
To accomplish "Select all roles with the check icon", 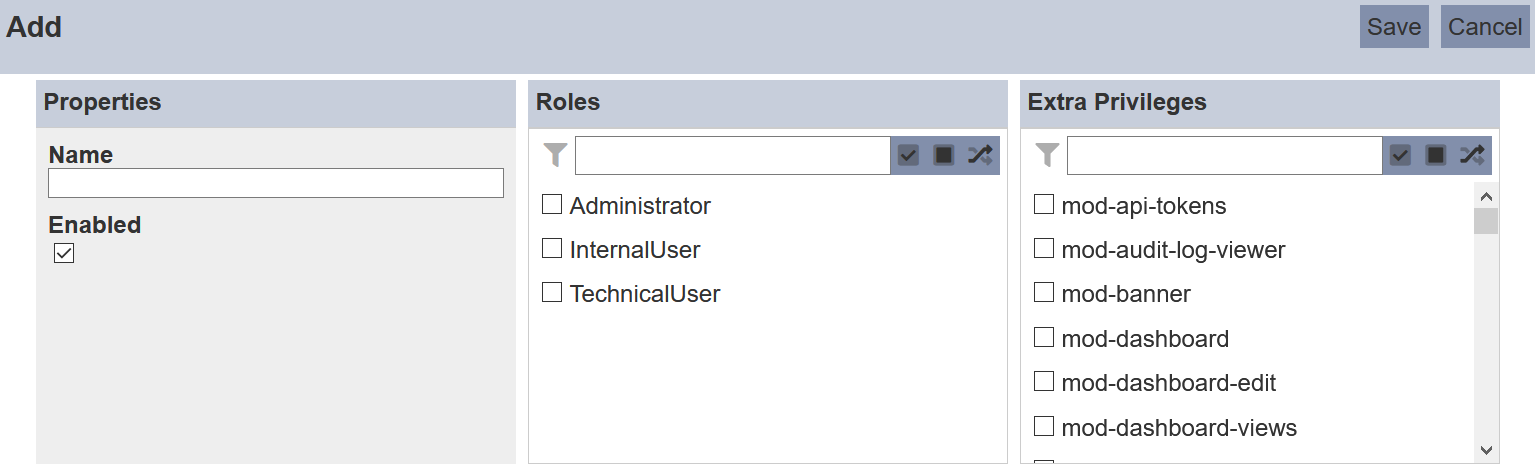I will (x=908, y=155).
